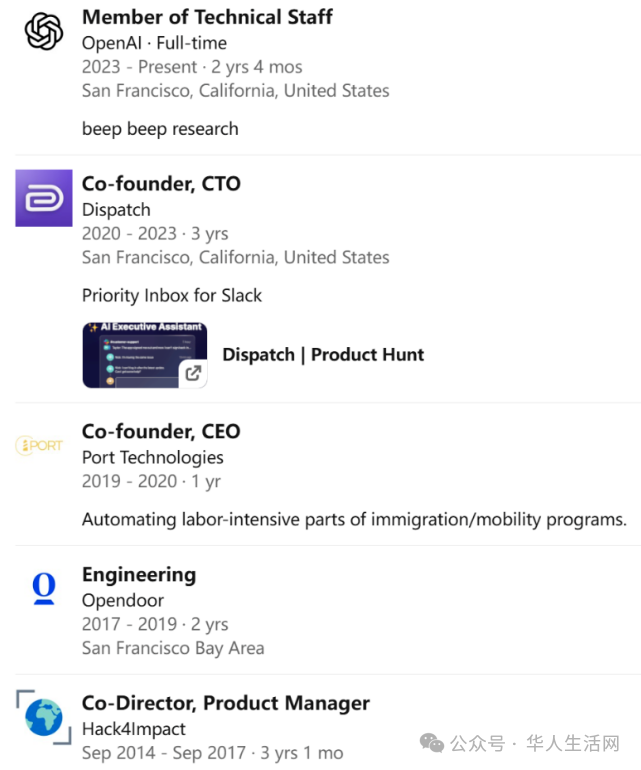641x770 pixels.
Task: Open the Dispatch | Product Hunt link
Action: click(323, 355)
